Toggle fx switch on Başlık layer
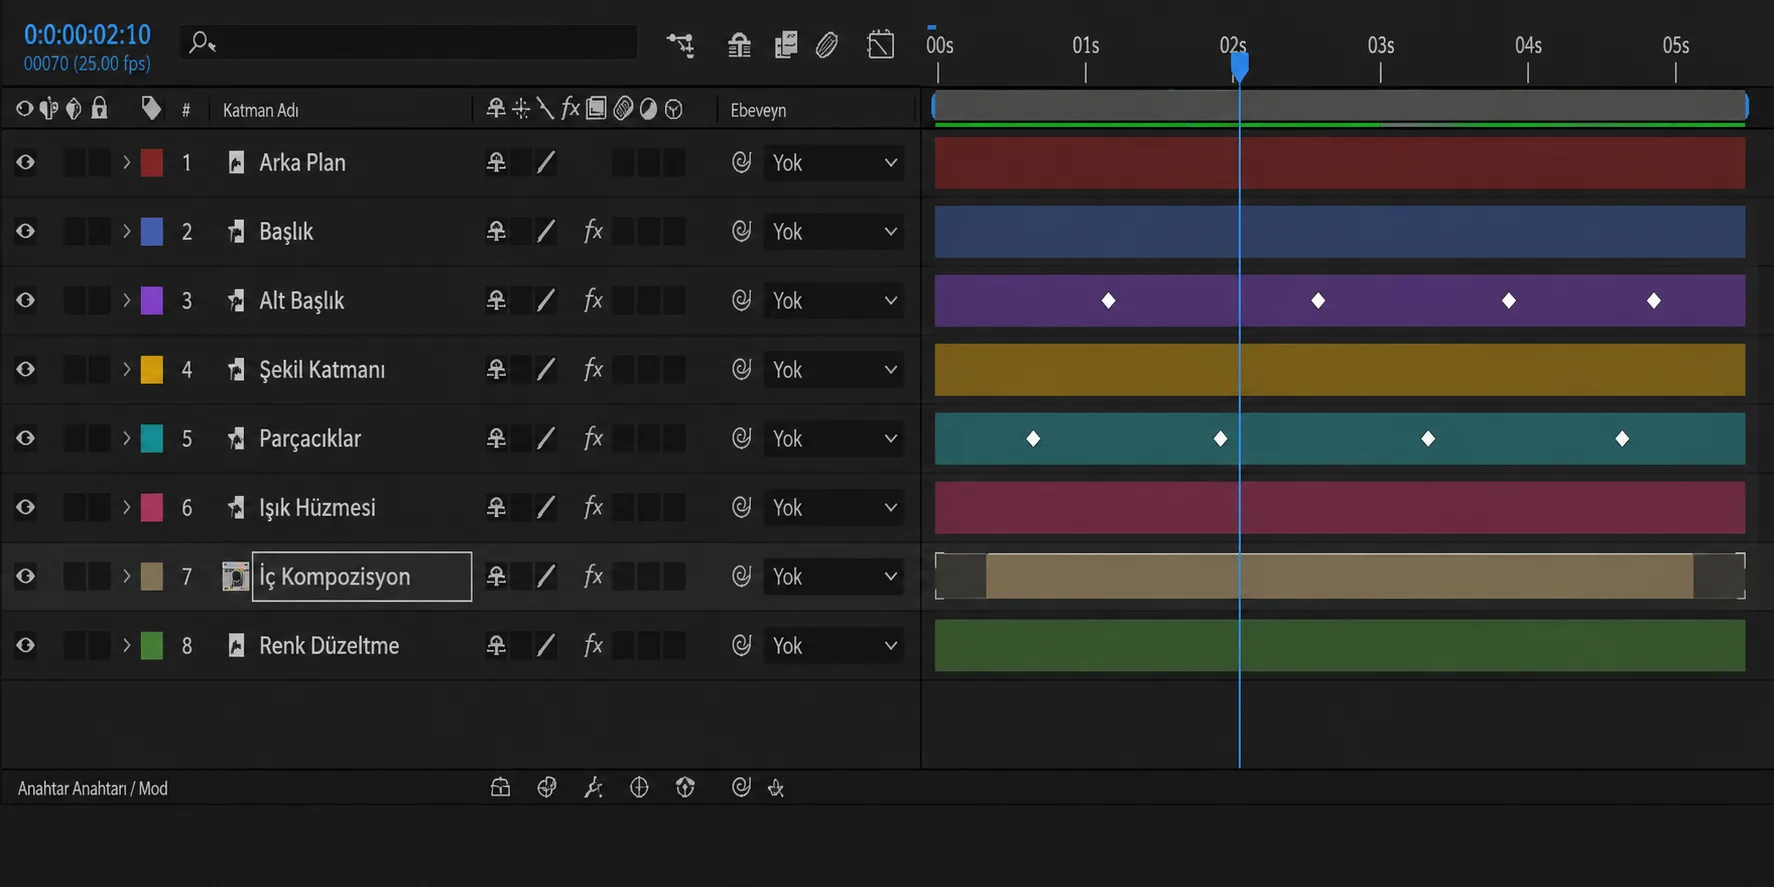 593,231
